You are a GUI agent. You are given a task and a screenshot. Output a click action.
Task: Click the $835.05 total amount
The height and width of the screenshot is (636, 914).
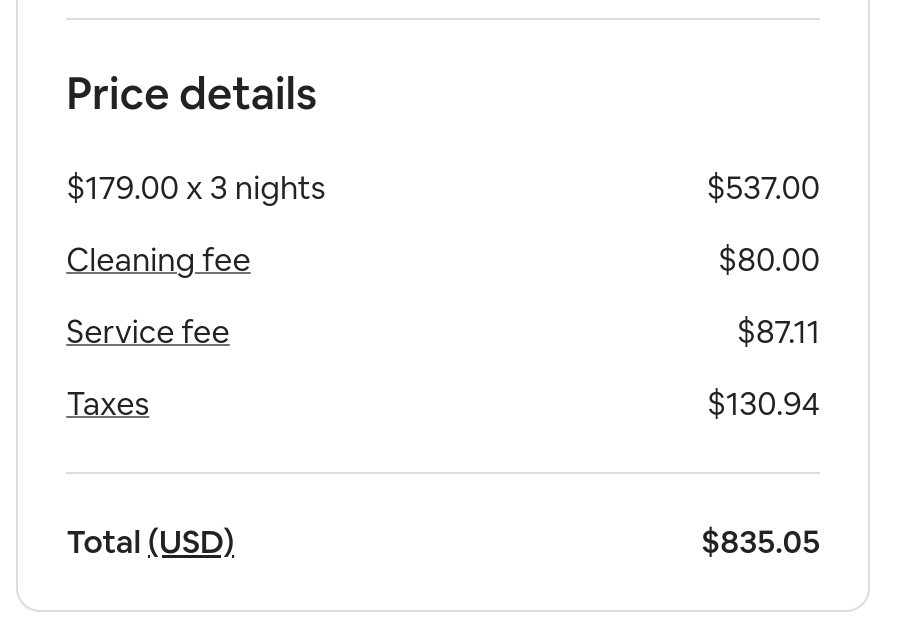coord(760,542)
